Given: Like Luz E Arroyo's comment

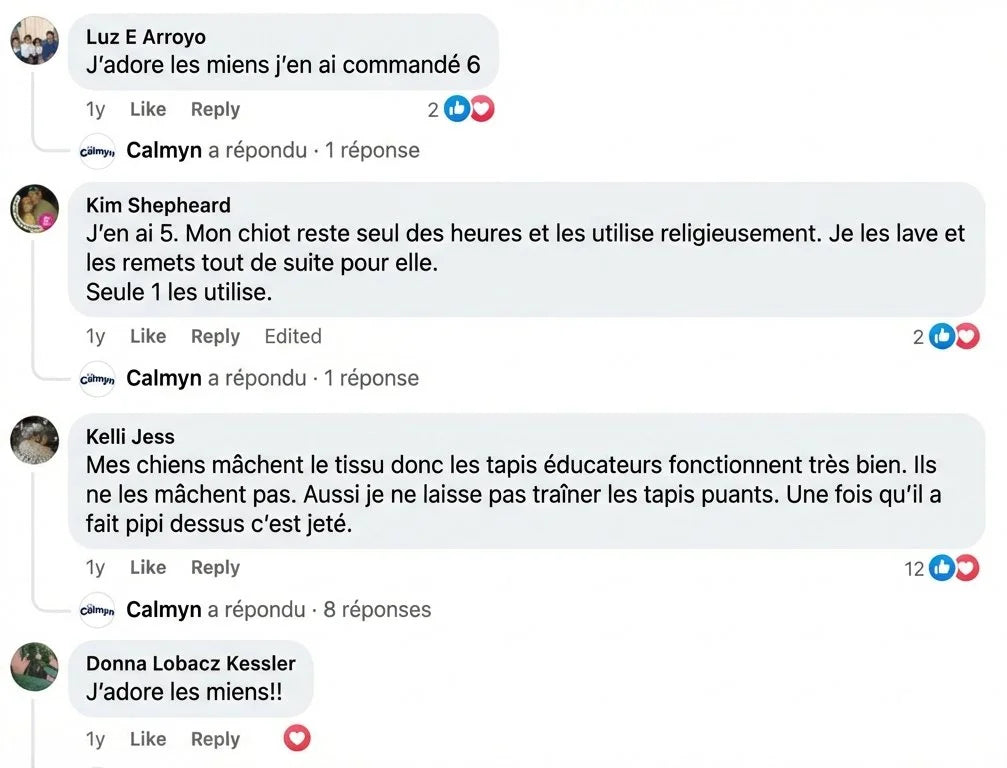Looking at the screenshot, I should point(147,109).
